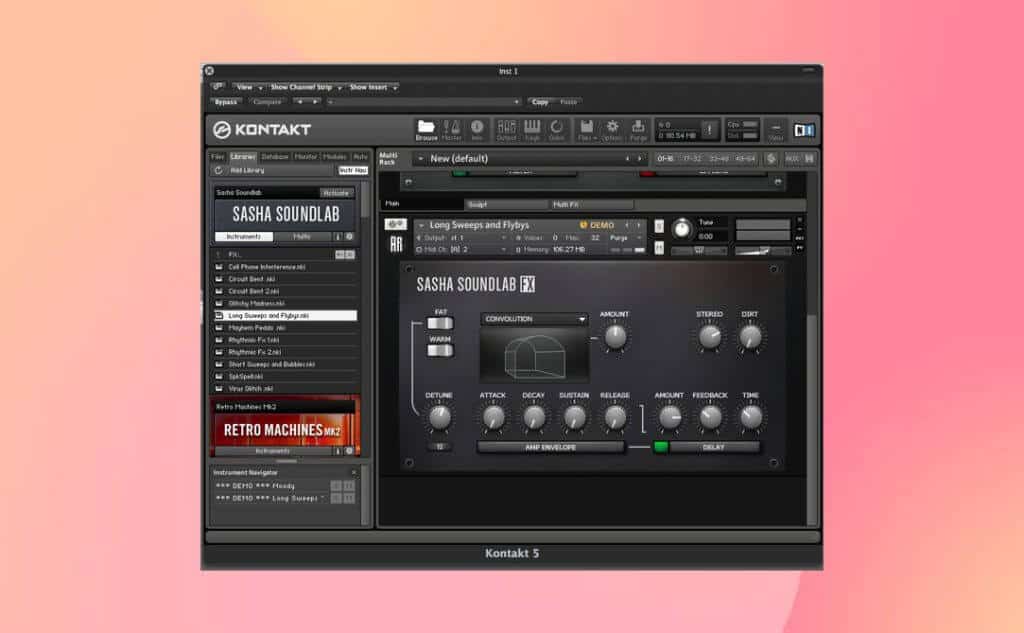
Task: Toggle the FAT switch
Action: (x=440, y=323)
